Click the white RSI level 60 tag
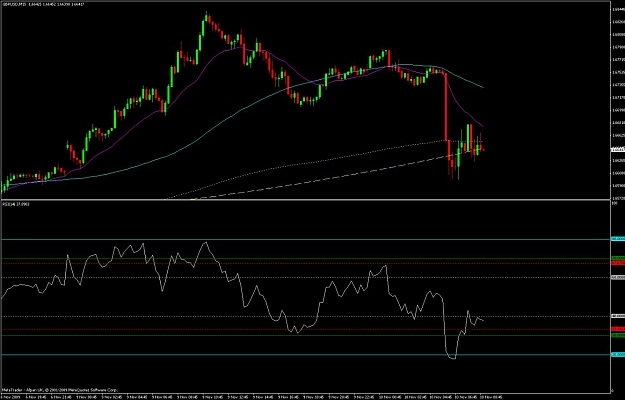This screenshot has width=625, height=400. 618,277
